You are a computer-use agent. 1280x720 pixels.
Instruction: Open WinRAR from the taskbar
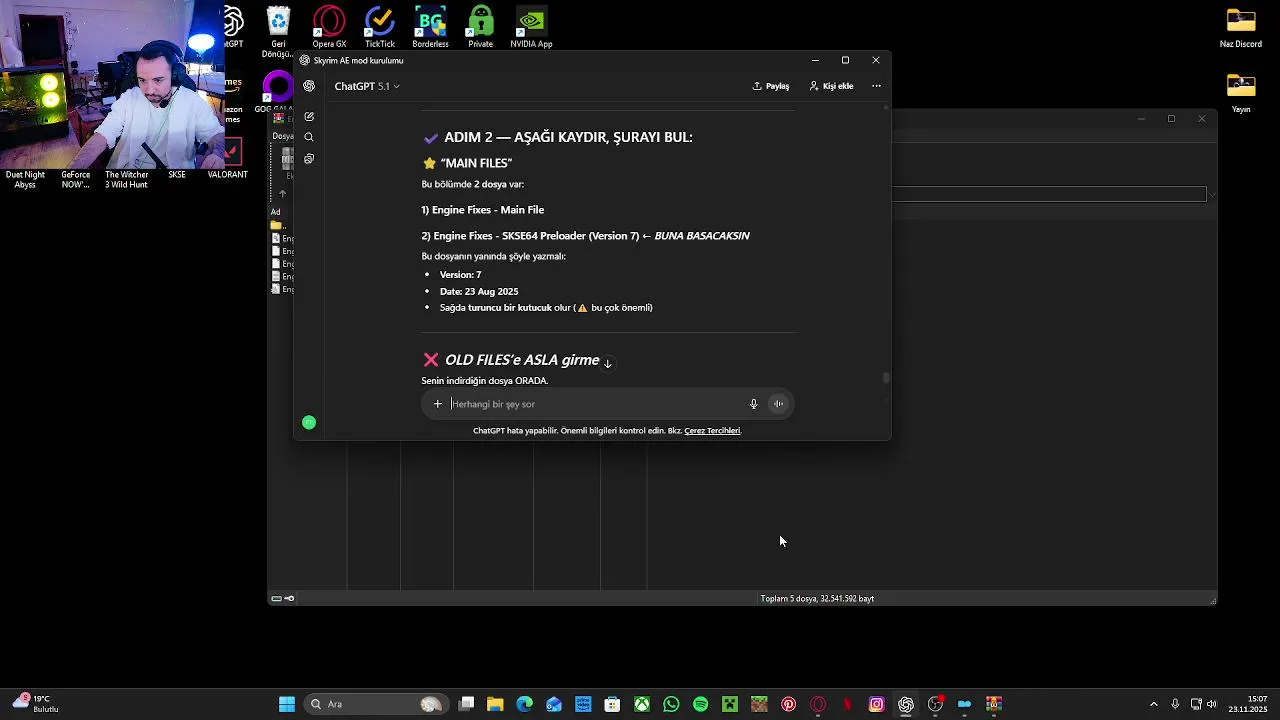(x=994, y=704)
